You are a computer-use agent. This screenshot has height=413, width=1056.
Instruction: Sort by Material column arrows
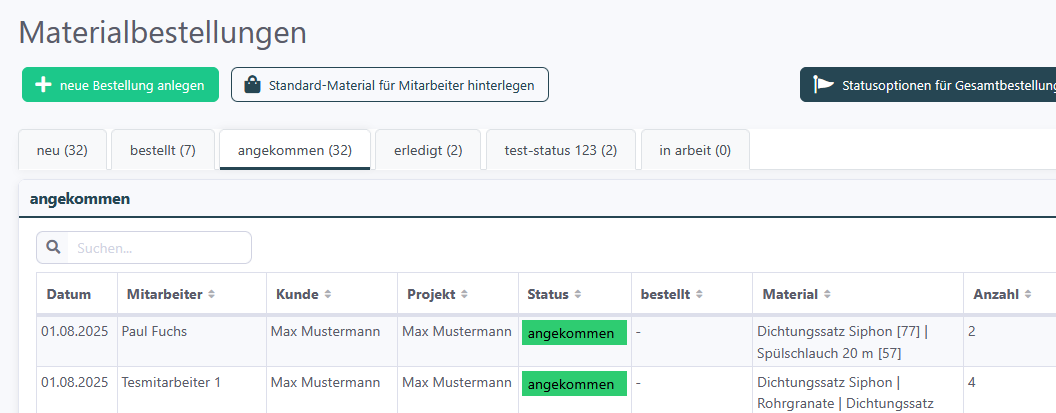(x=827, y=294)
